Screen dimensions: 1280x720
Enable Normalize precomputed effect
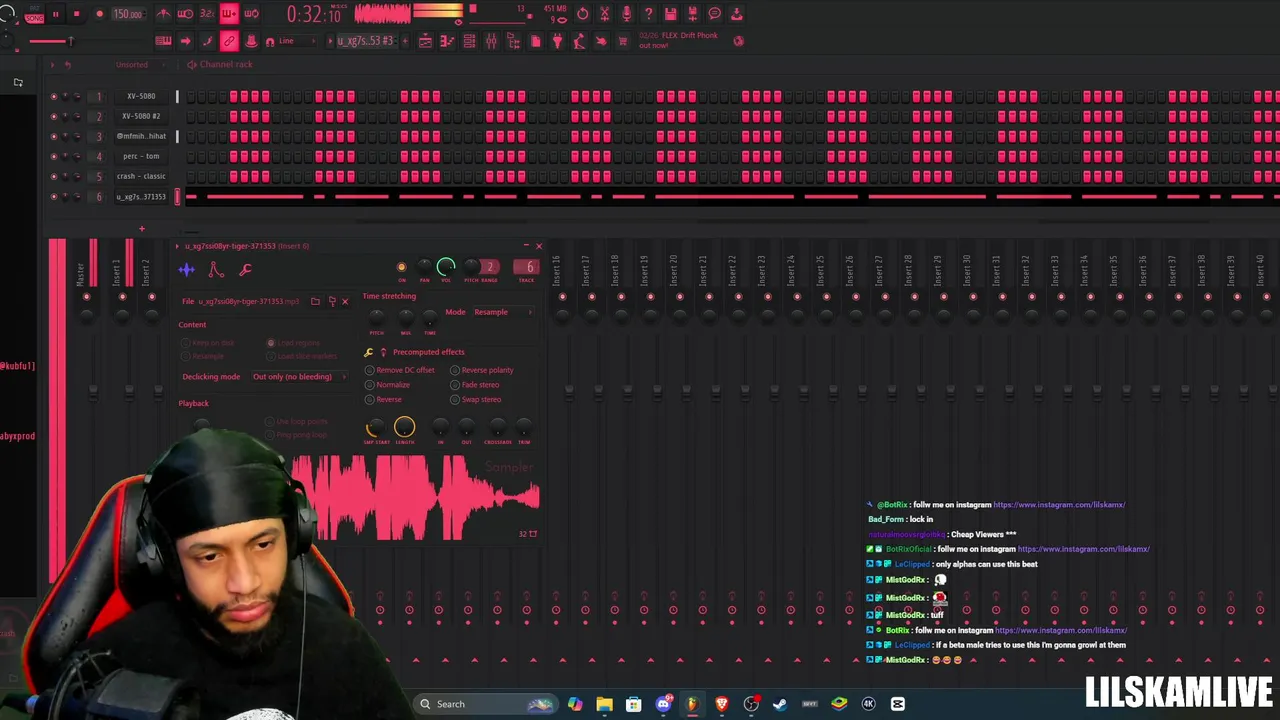coord(388,385)
